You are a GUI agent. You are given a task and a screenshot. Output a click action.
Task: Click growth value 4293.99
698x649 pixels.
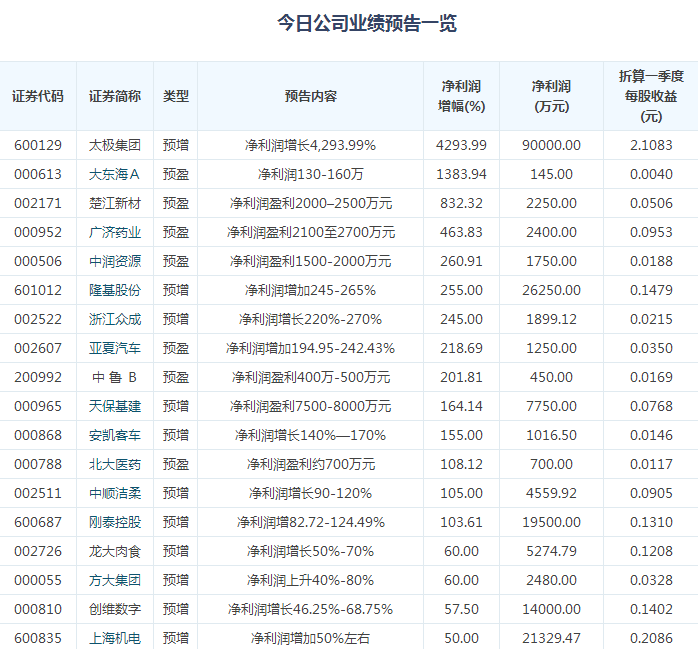[x=461, y=145]
